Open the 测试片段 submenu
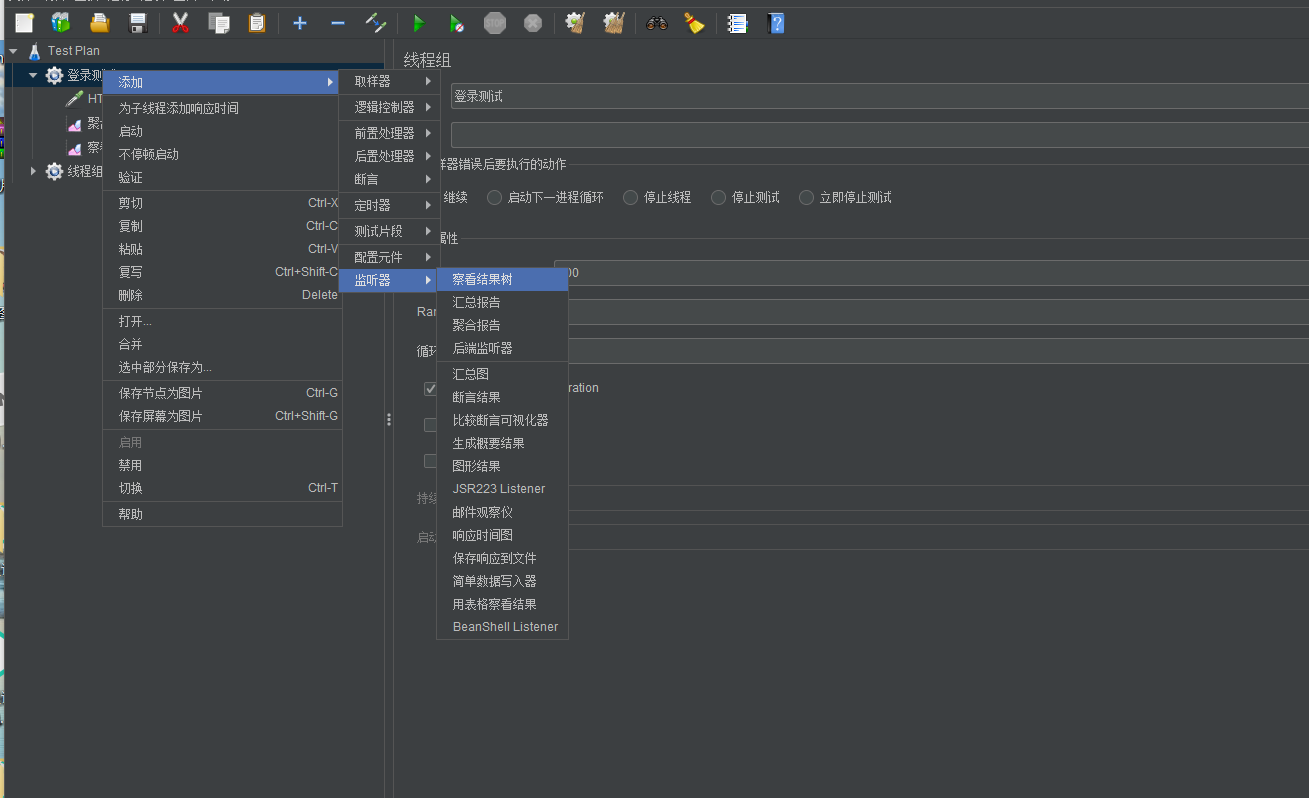Image resolution: width=1309 pixels, height=798 pixels. click(x=390, y=231)
